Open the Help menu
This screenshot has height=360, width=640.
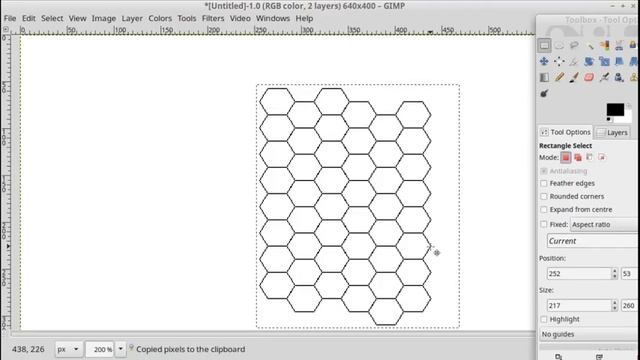pos(304,18)
